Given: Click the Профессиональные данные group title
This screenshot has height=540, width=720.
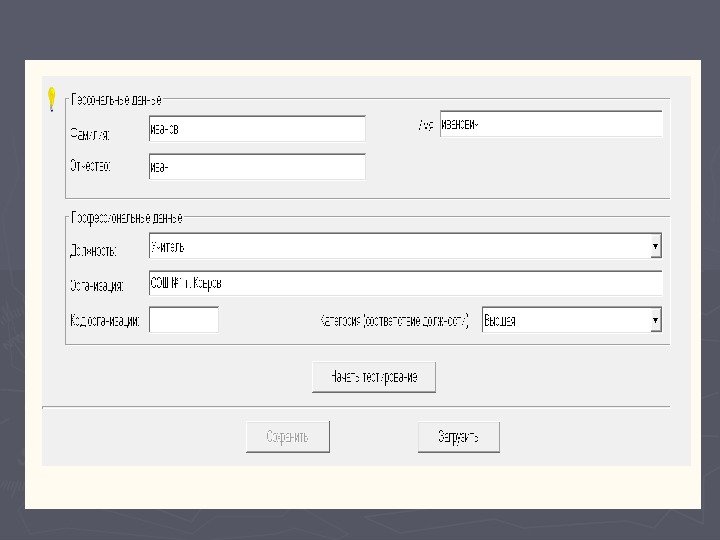Looking at the screenshot, I should click(126, 217).
